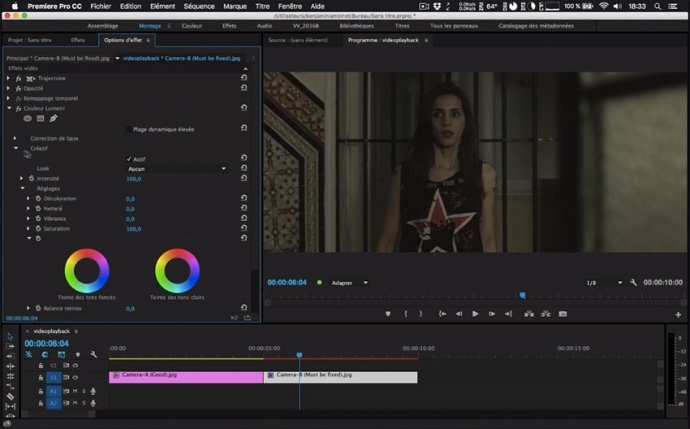Add a marker in the program monitor
The height and width of the screenshot is (429, 690).
388,314
